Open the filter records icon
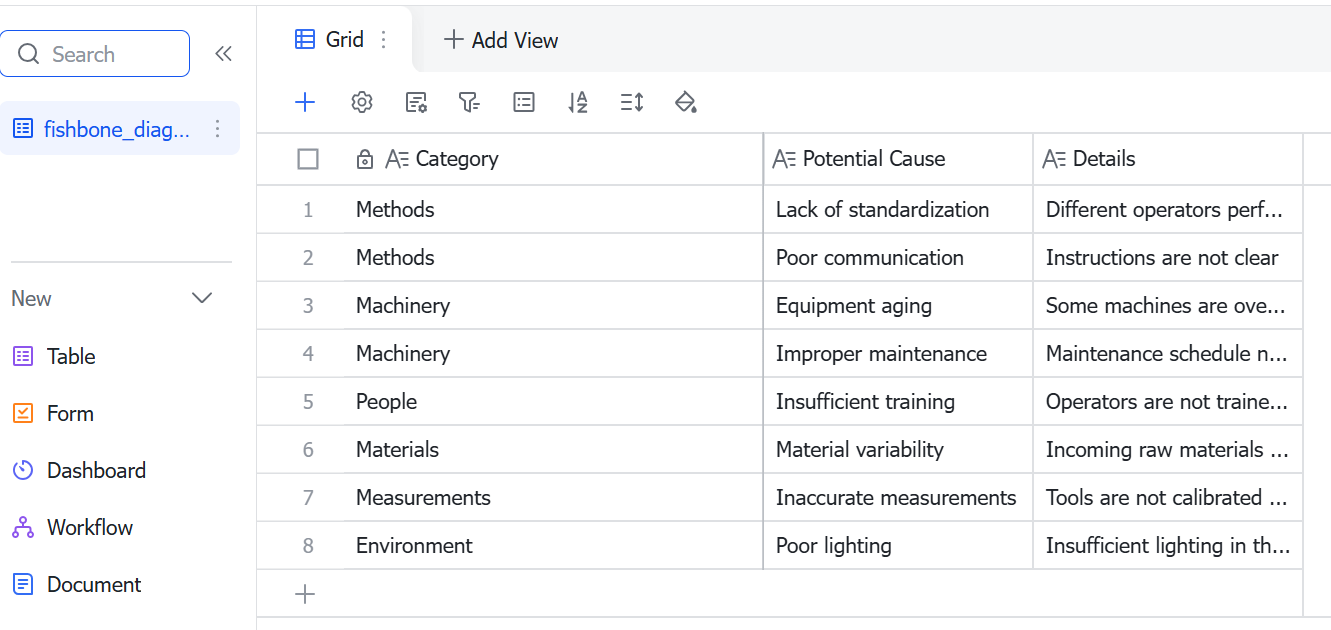This screenshot has height=630, width=1331. click(469, 102)
